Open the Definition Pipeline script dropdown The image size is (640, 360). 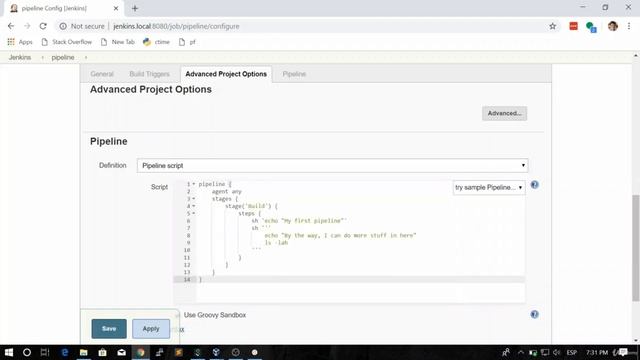(332, 166)
